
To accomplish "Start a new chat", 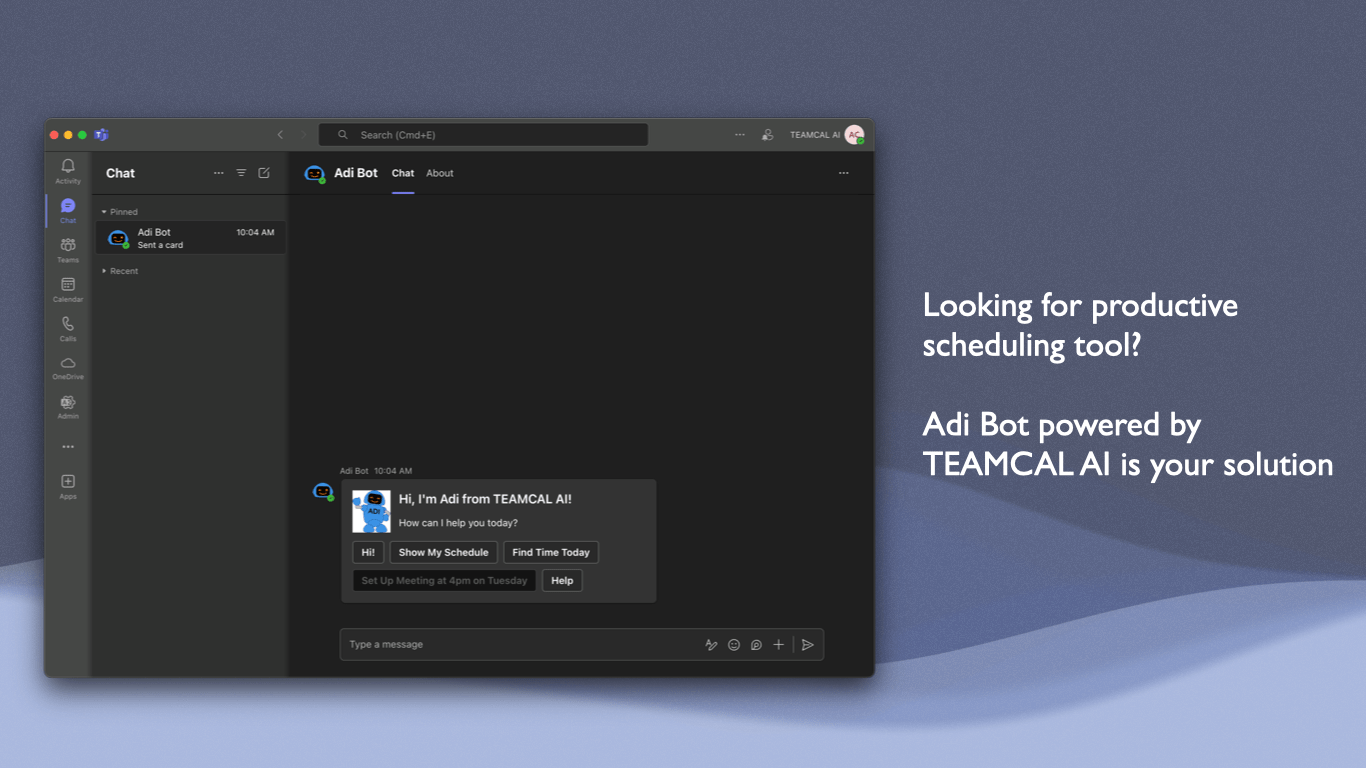I will [x=264, y=173].
